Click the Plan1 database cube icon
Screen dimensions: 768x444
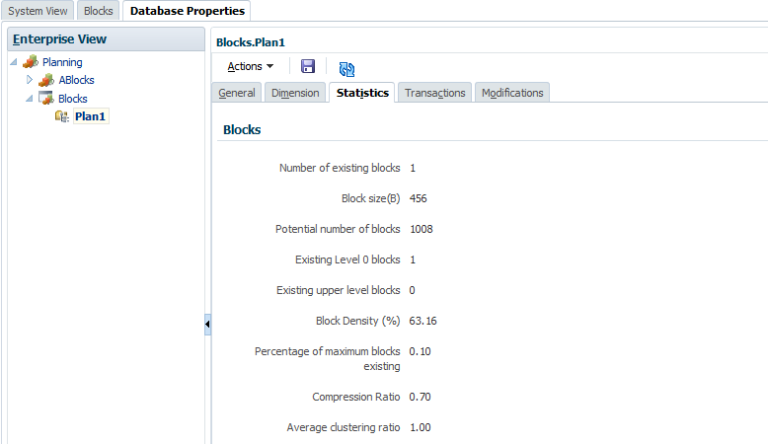coord(62,117)
